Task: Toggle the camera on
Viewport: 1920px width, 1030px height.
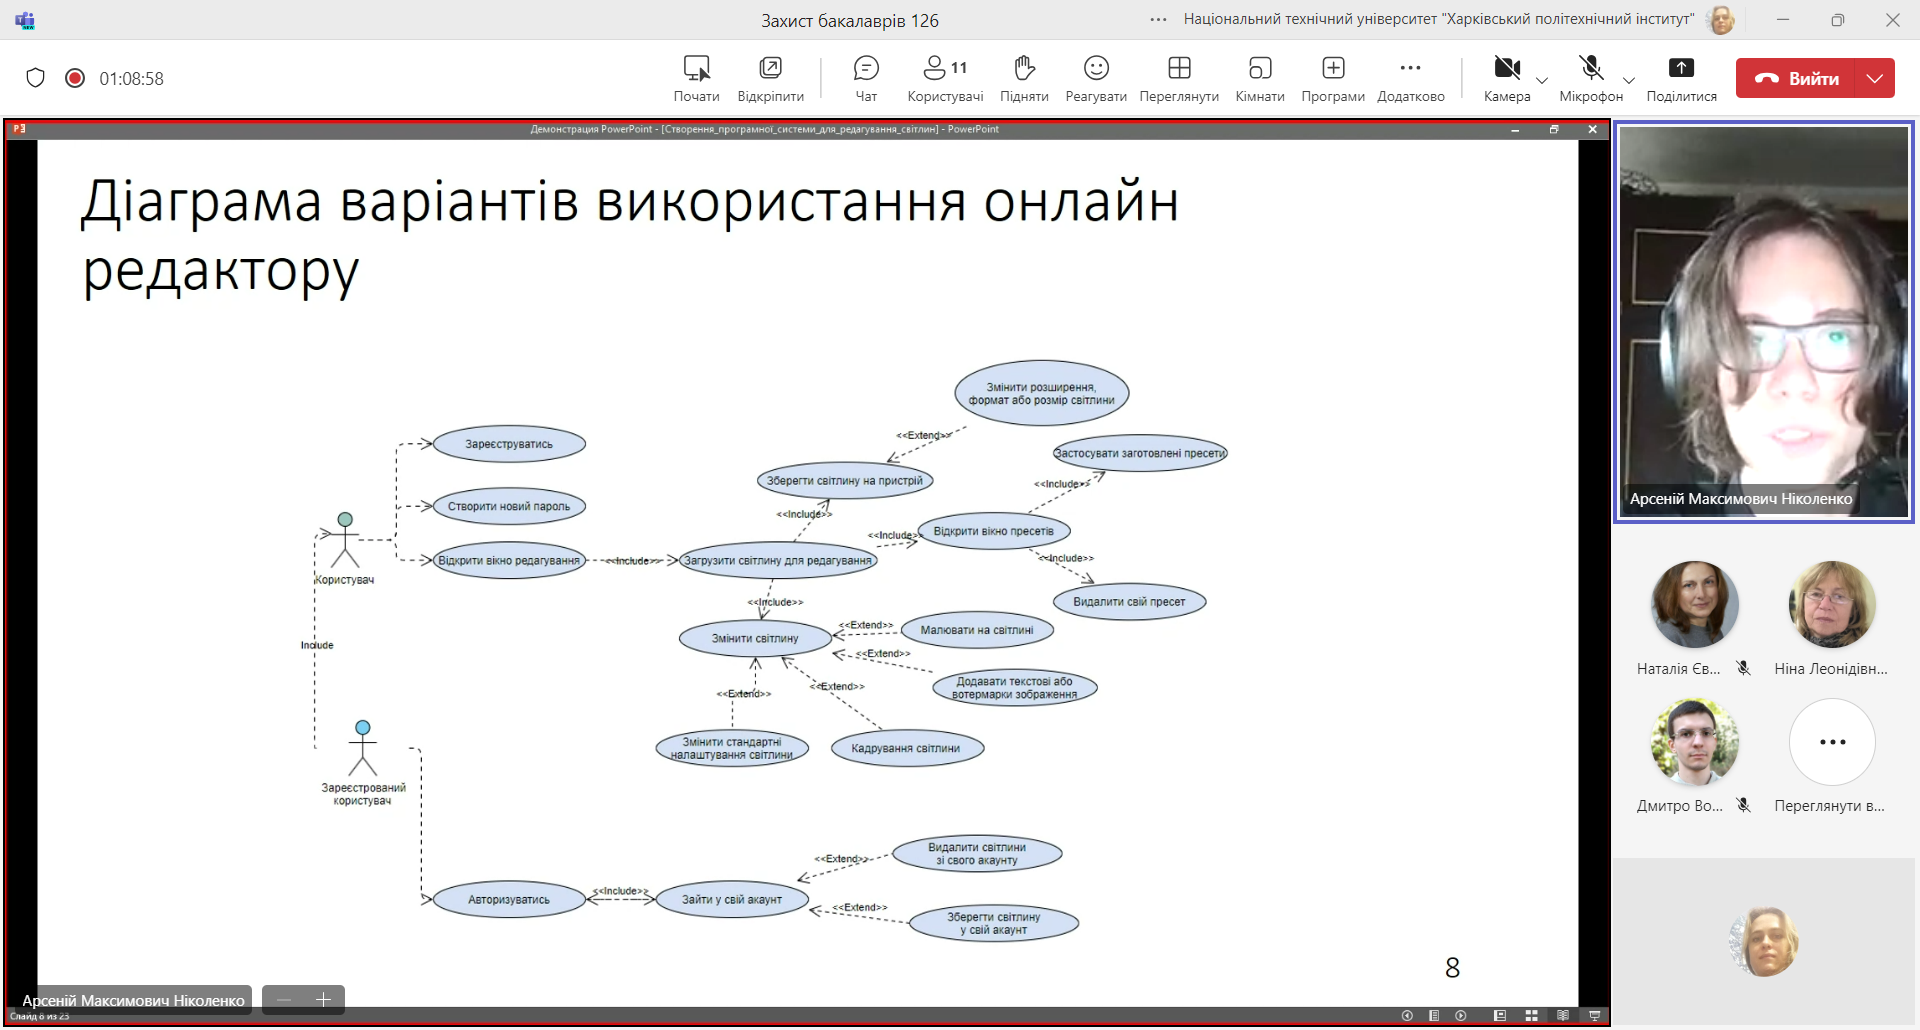Action: point(1506,69)
